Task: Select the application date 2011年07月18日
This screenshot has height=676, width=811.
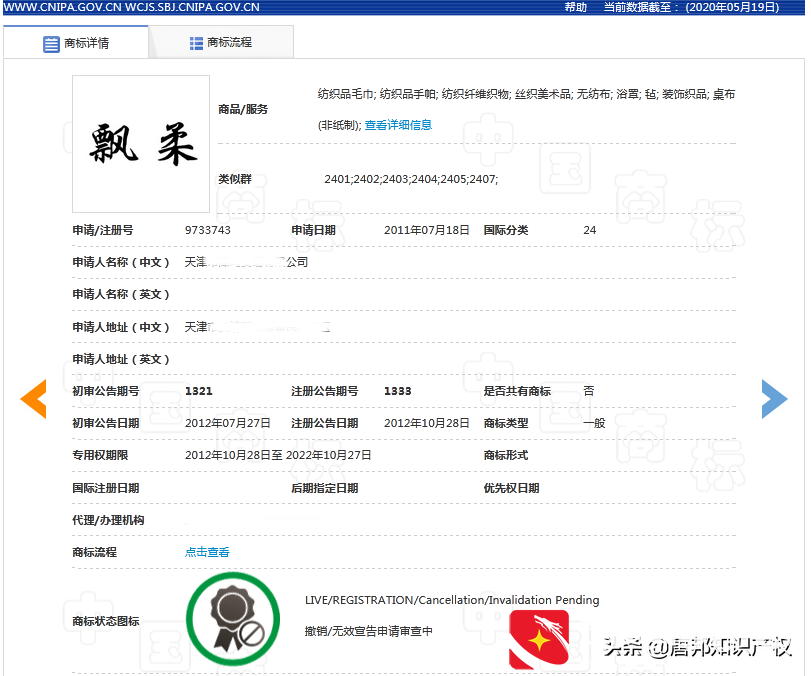Action: click(x=427, y=230)
